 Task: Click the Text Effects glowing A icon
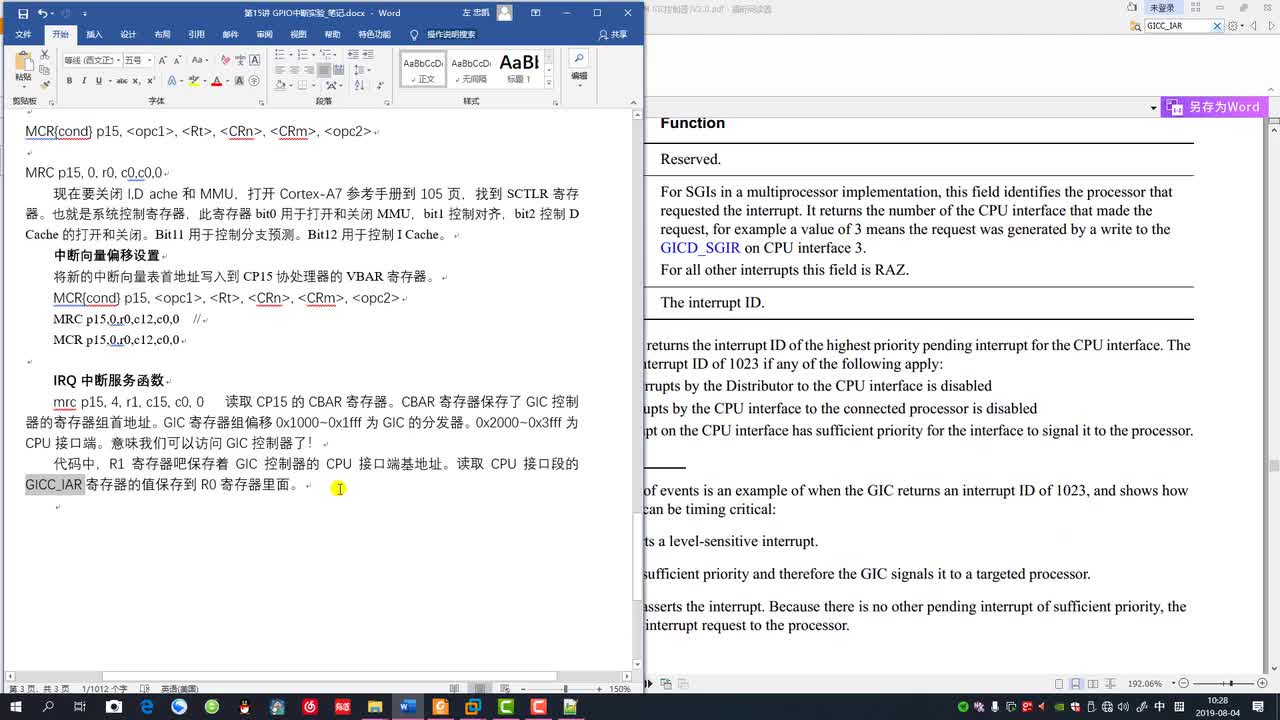[x=172, y=81]
